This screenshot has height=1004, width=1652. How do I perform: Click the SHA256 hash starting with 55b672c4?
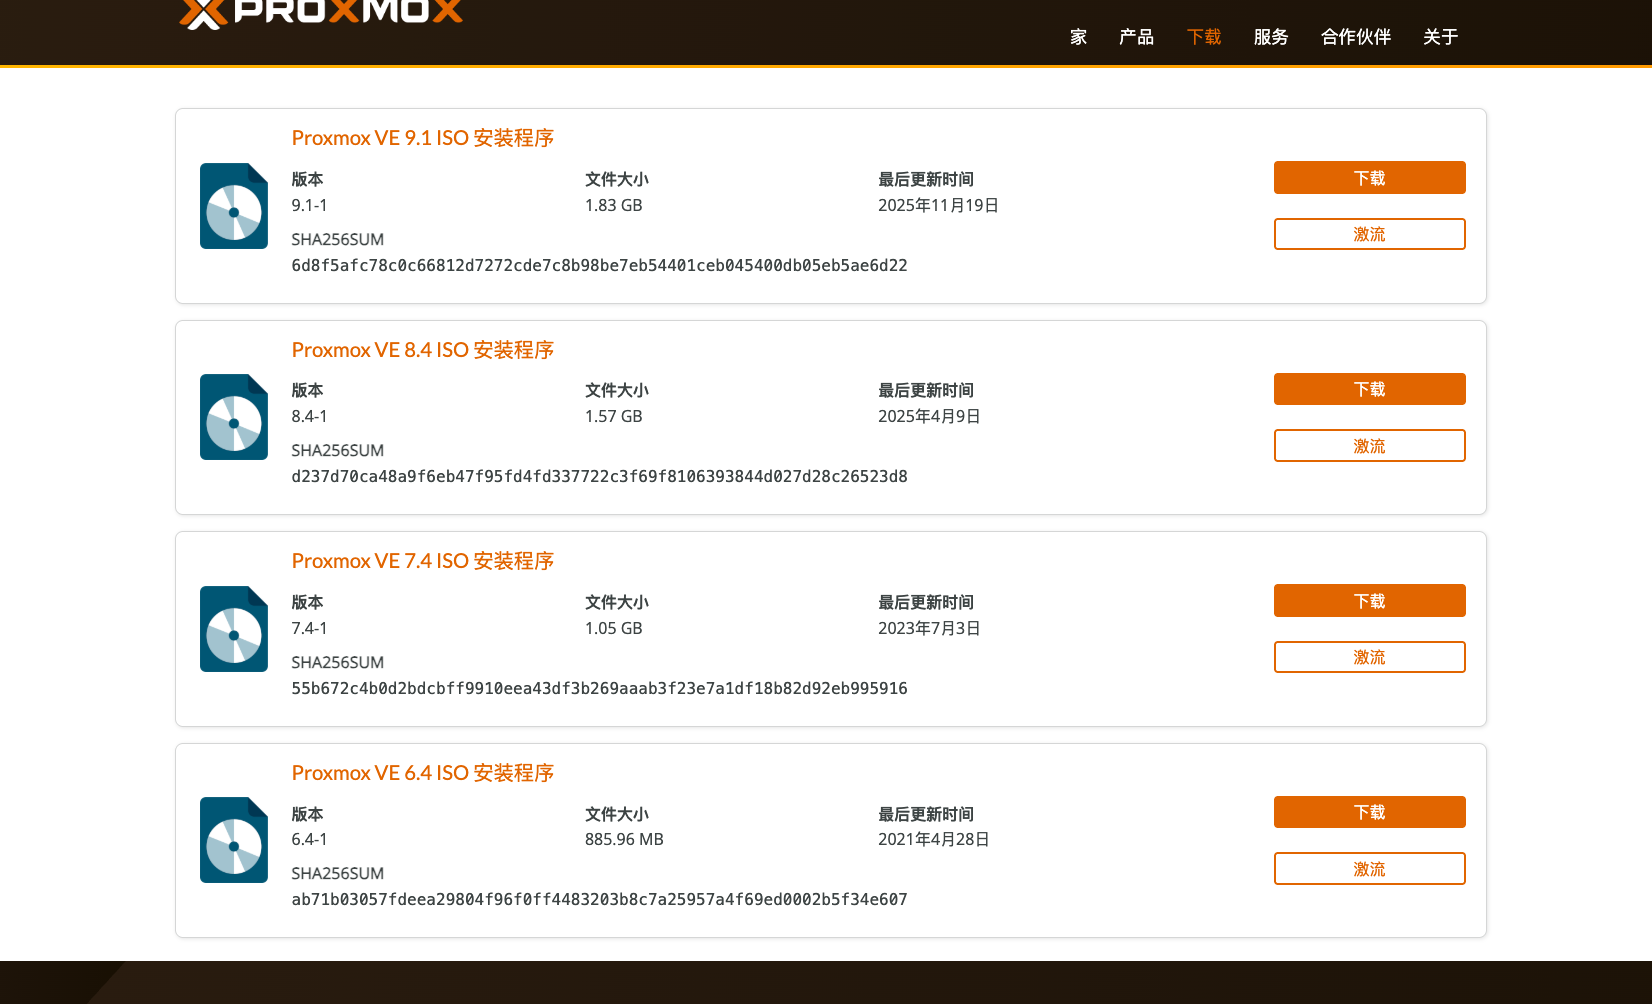tap(600, 688)
